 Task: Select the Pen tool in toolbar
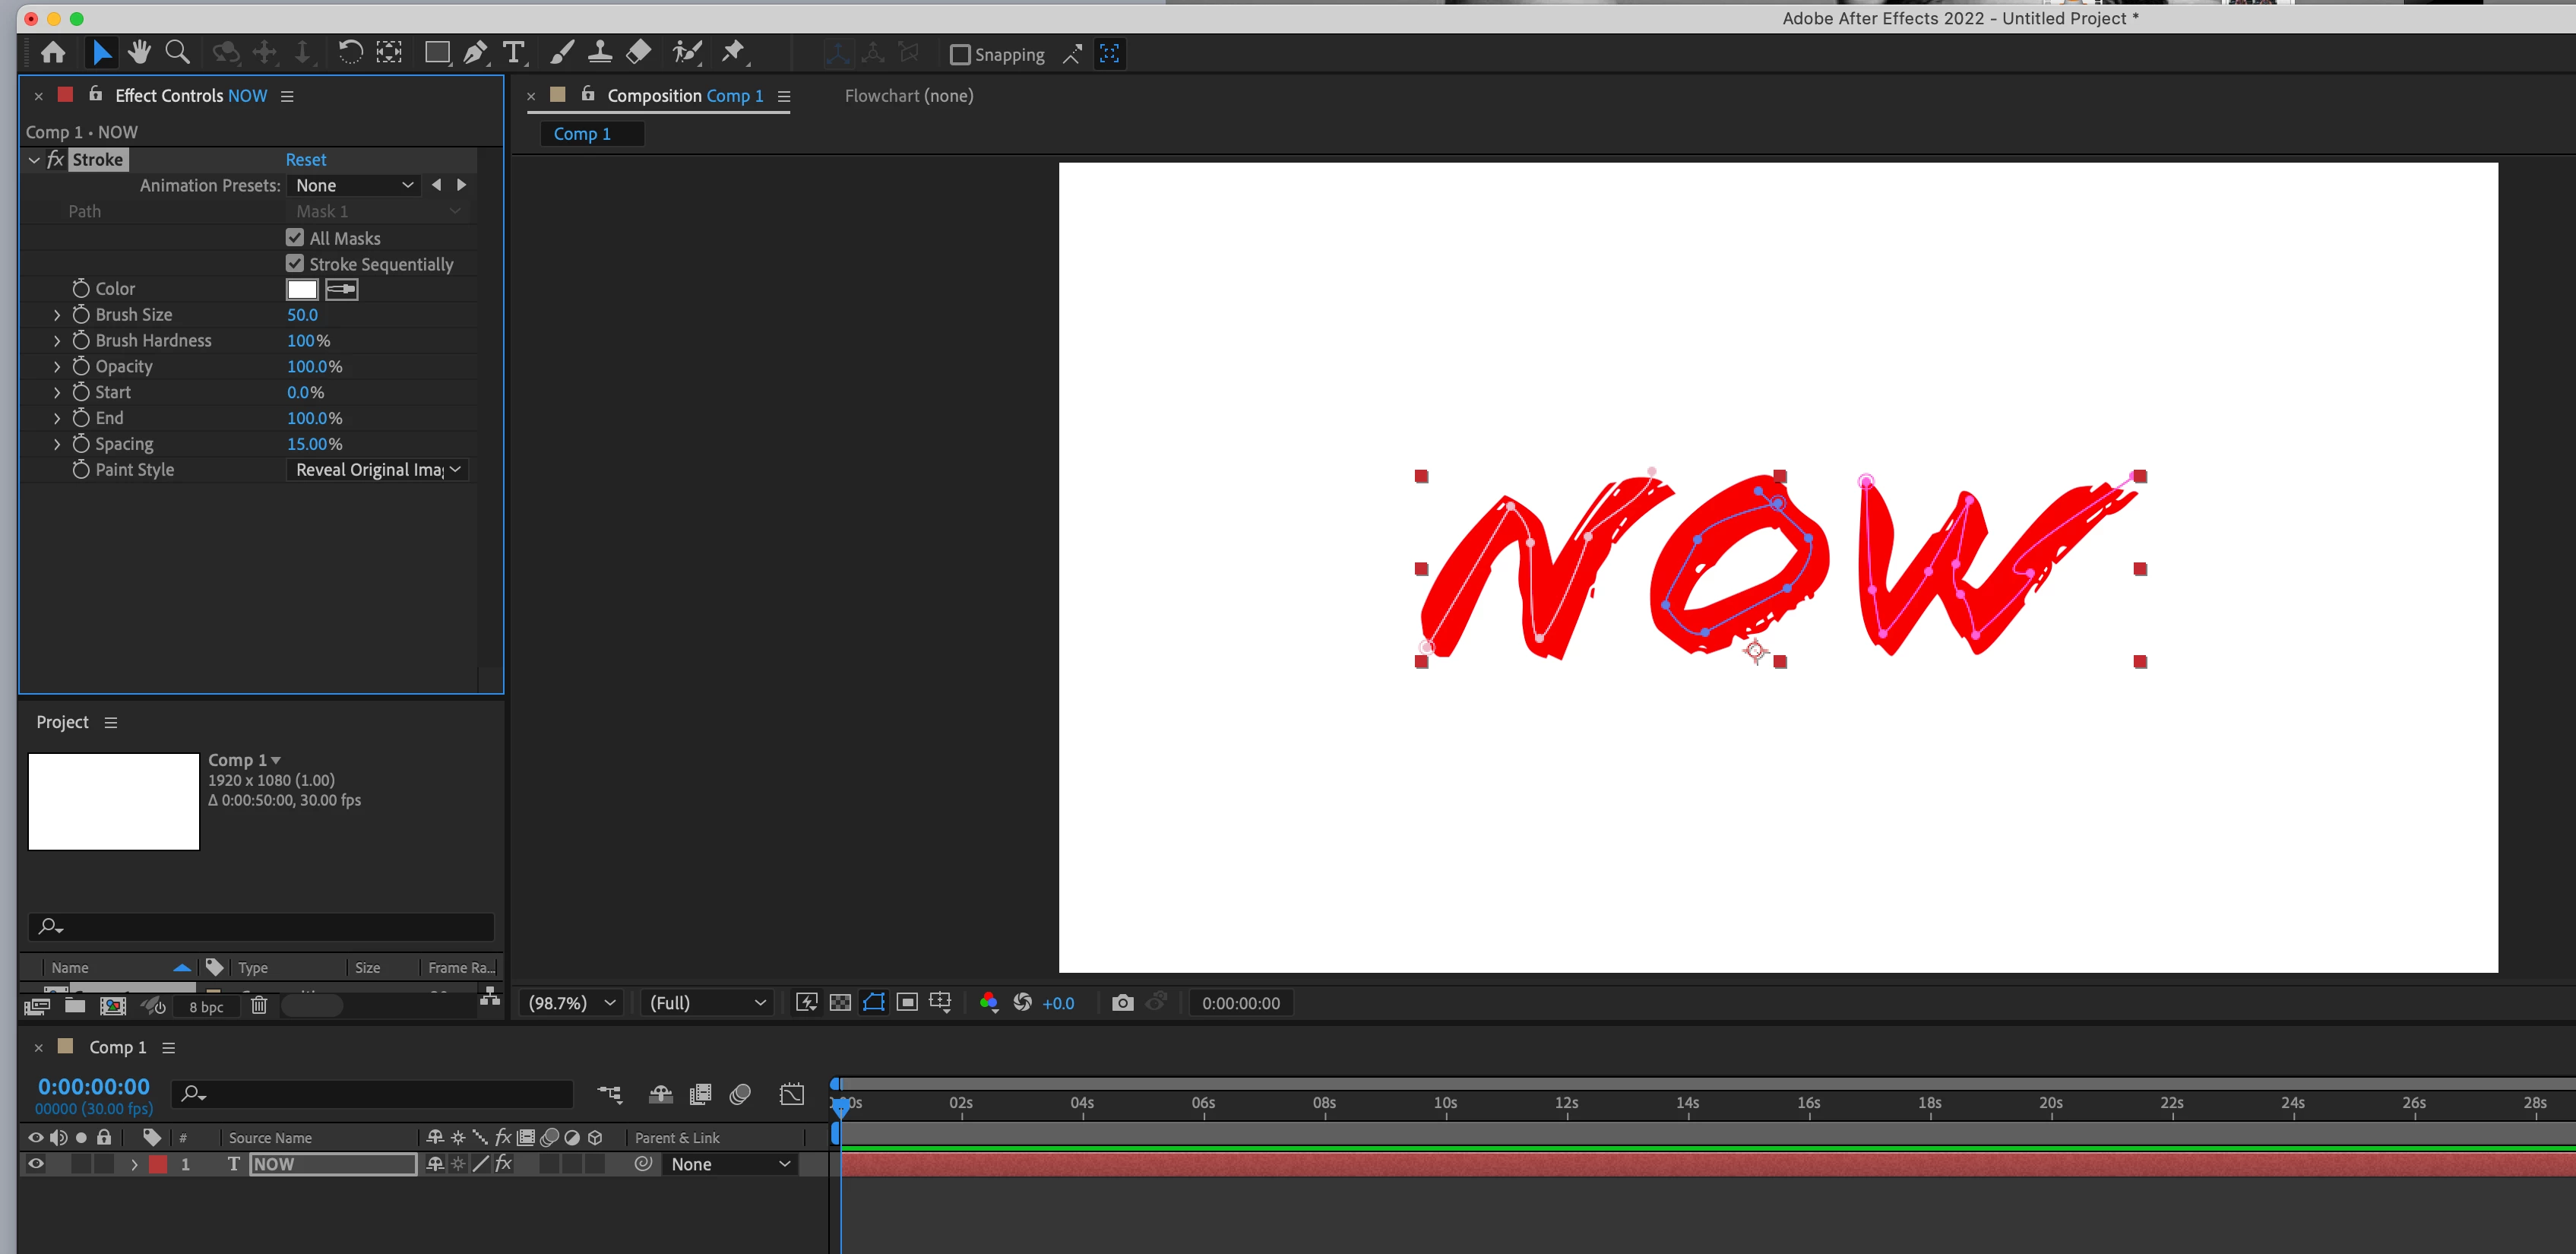click(476, 52)
